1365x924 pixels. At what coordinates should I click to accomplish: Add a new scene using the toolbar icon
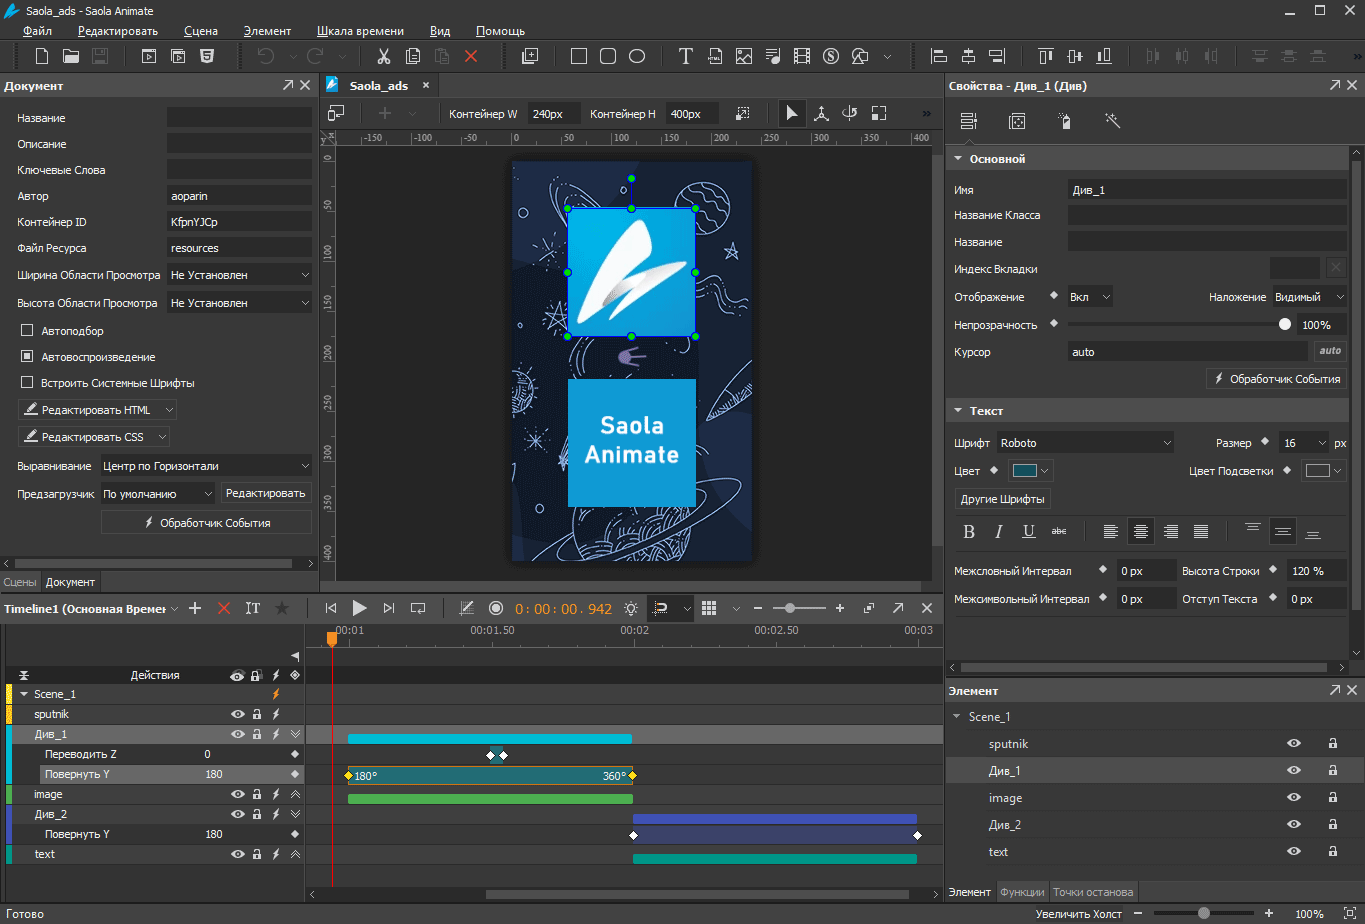tap(530, 56)
